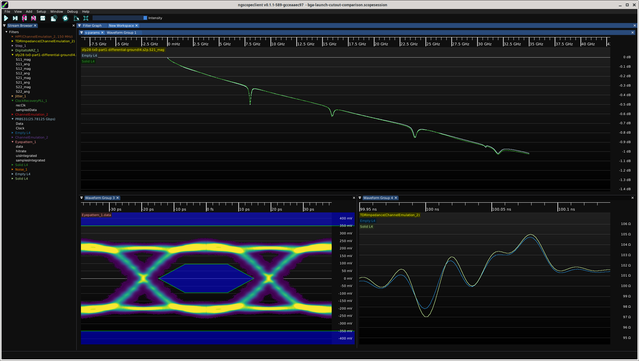Open the history toolbar icon
The image size is (639, 361).
(53, 18)
